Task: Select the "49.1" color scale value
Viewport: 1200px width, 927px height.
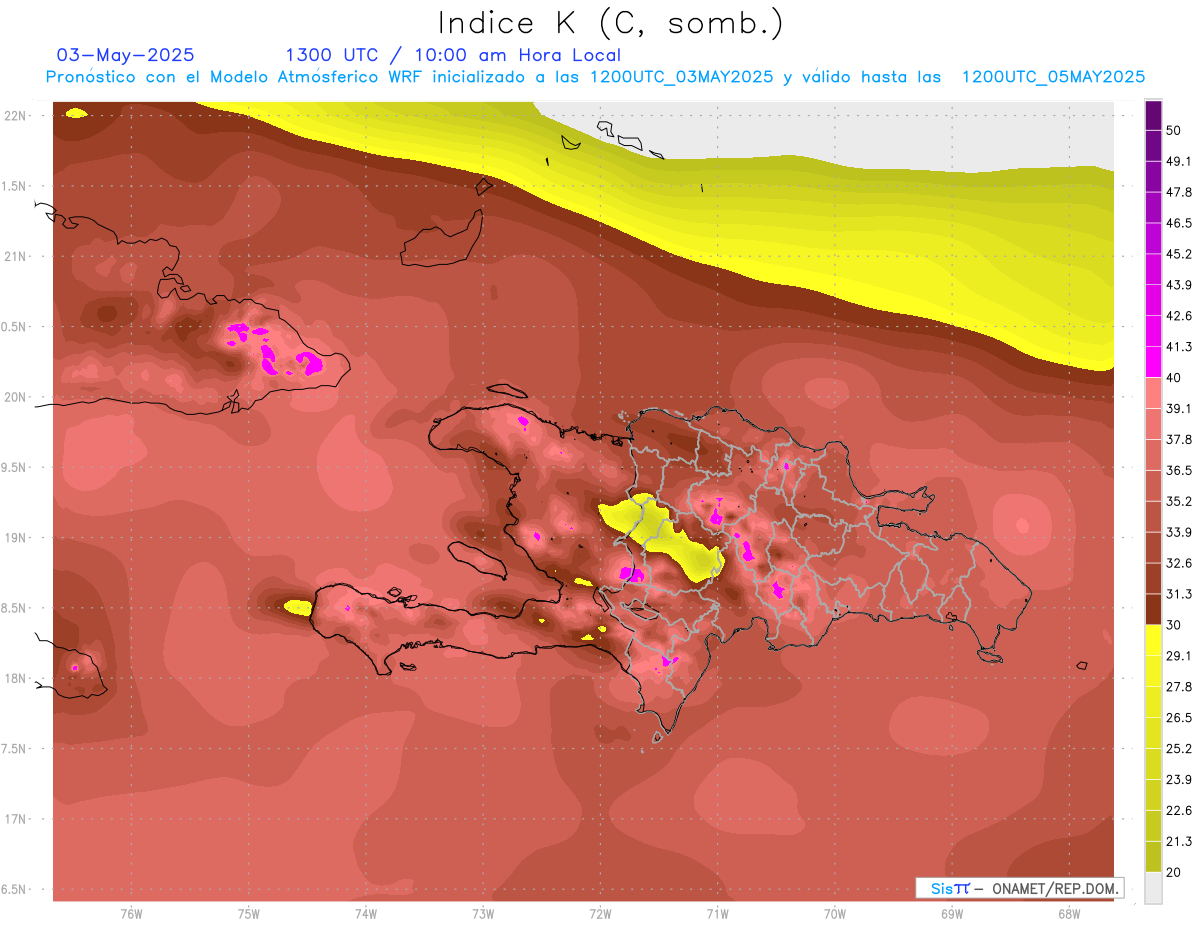Action: [1180, 161]
